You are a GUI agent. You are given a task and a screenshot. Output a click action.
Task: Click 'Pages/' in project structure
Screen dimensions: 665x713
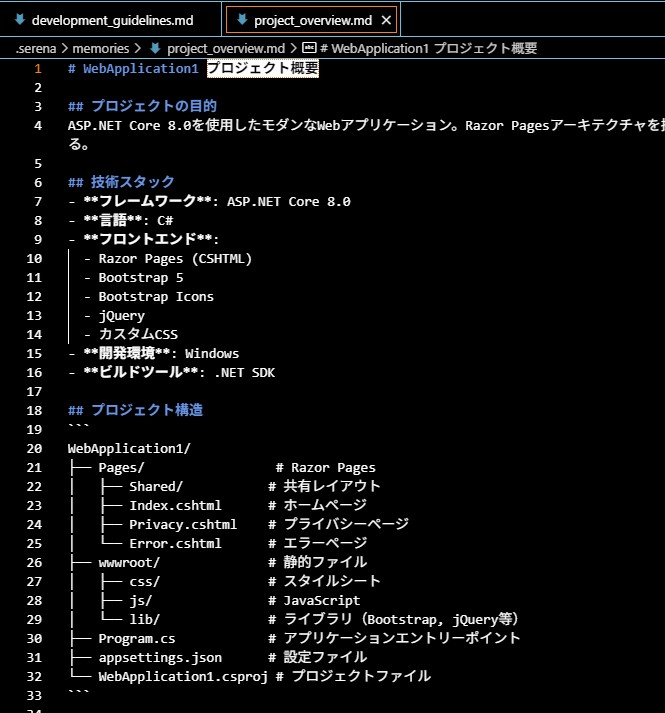[121, 468]
